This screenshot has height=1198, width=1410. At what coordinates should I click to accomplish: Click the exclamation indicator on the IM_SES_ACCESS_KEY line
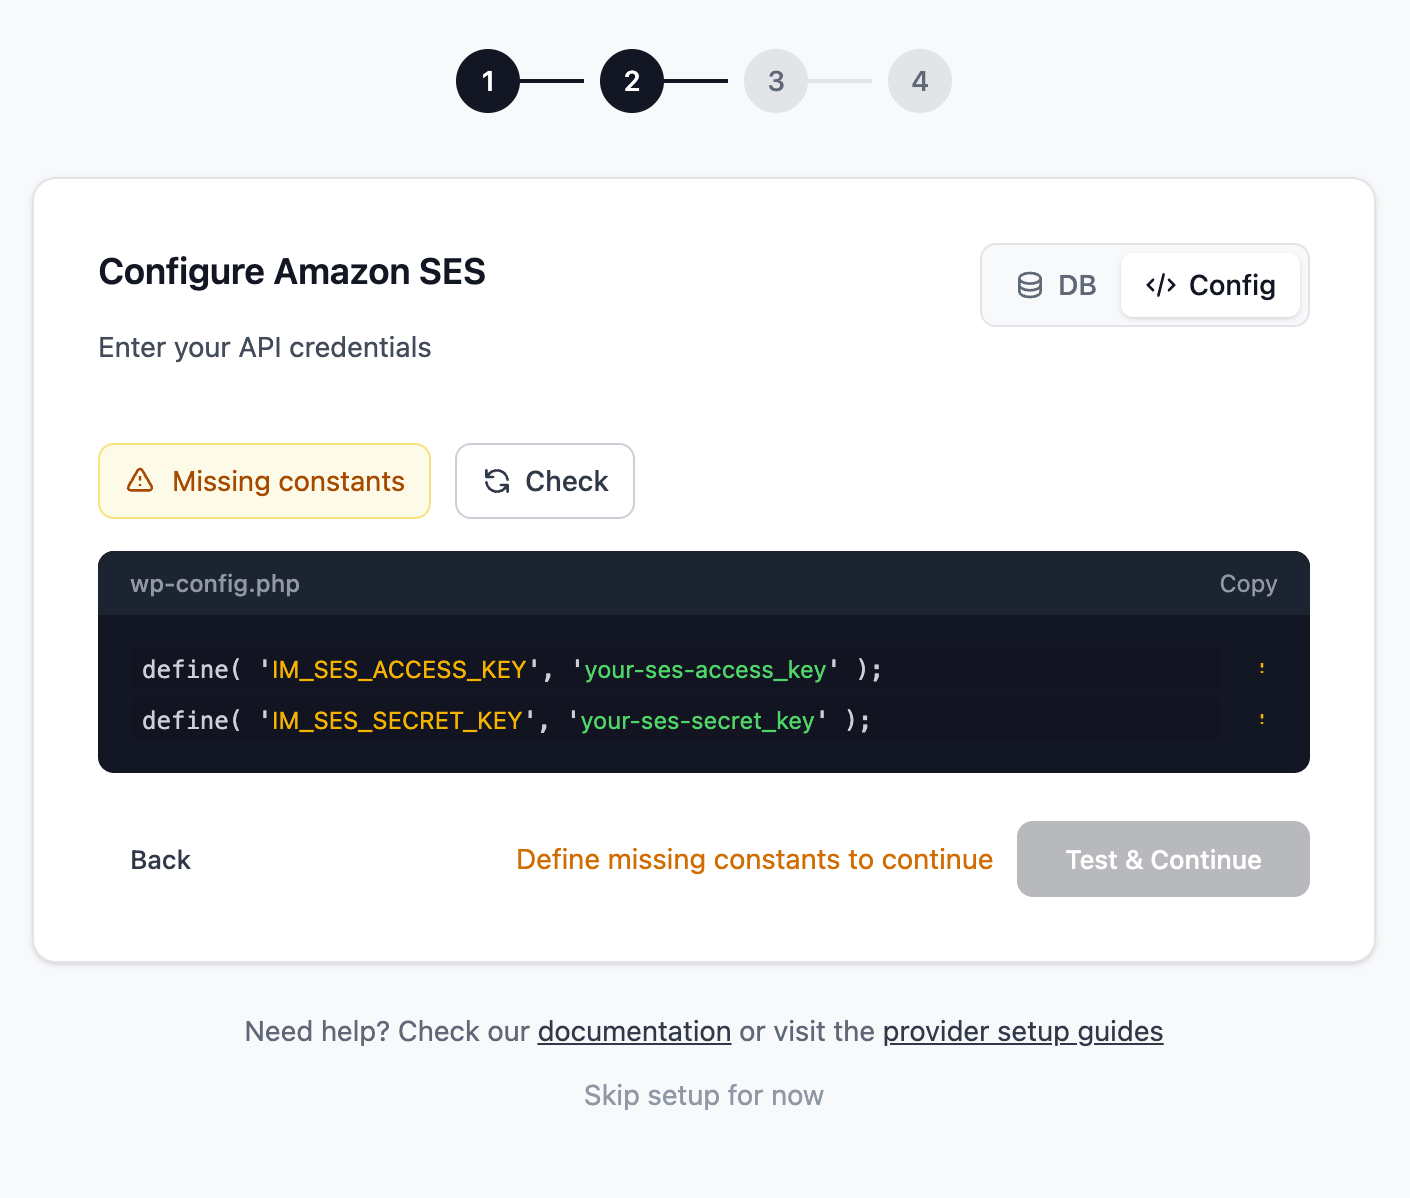1262,669
